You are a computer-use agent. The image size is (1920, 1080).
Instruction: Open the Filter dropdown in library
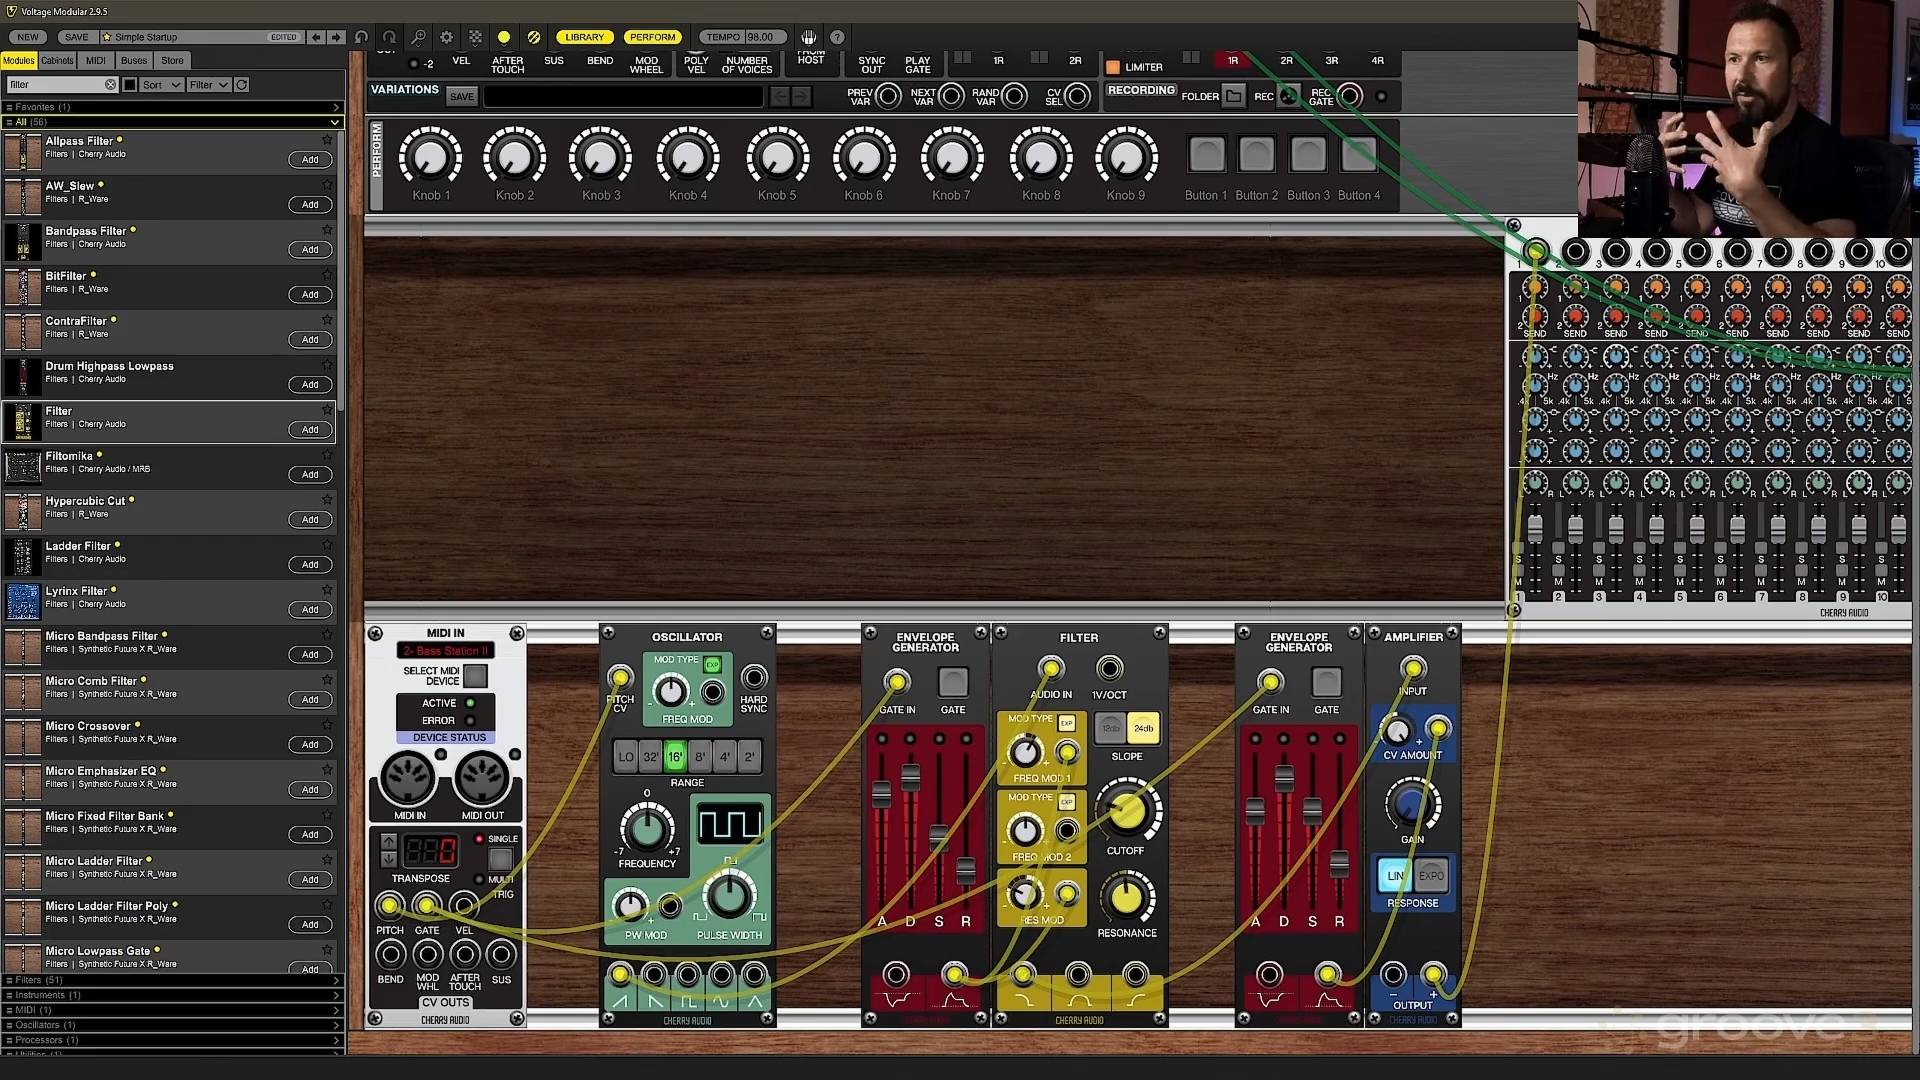point(209,85)
